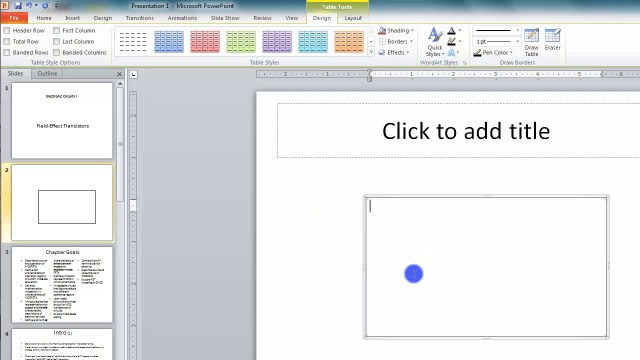The width and height of the screenshot is (640, 360).
Task: Click the Redo icon in quick access toolbar
Action: coord(45,6)
